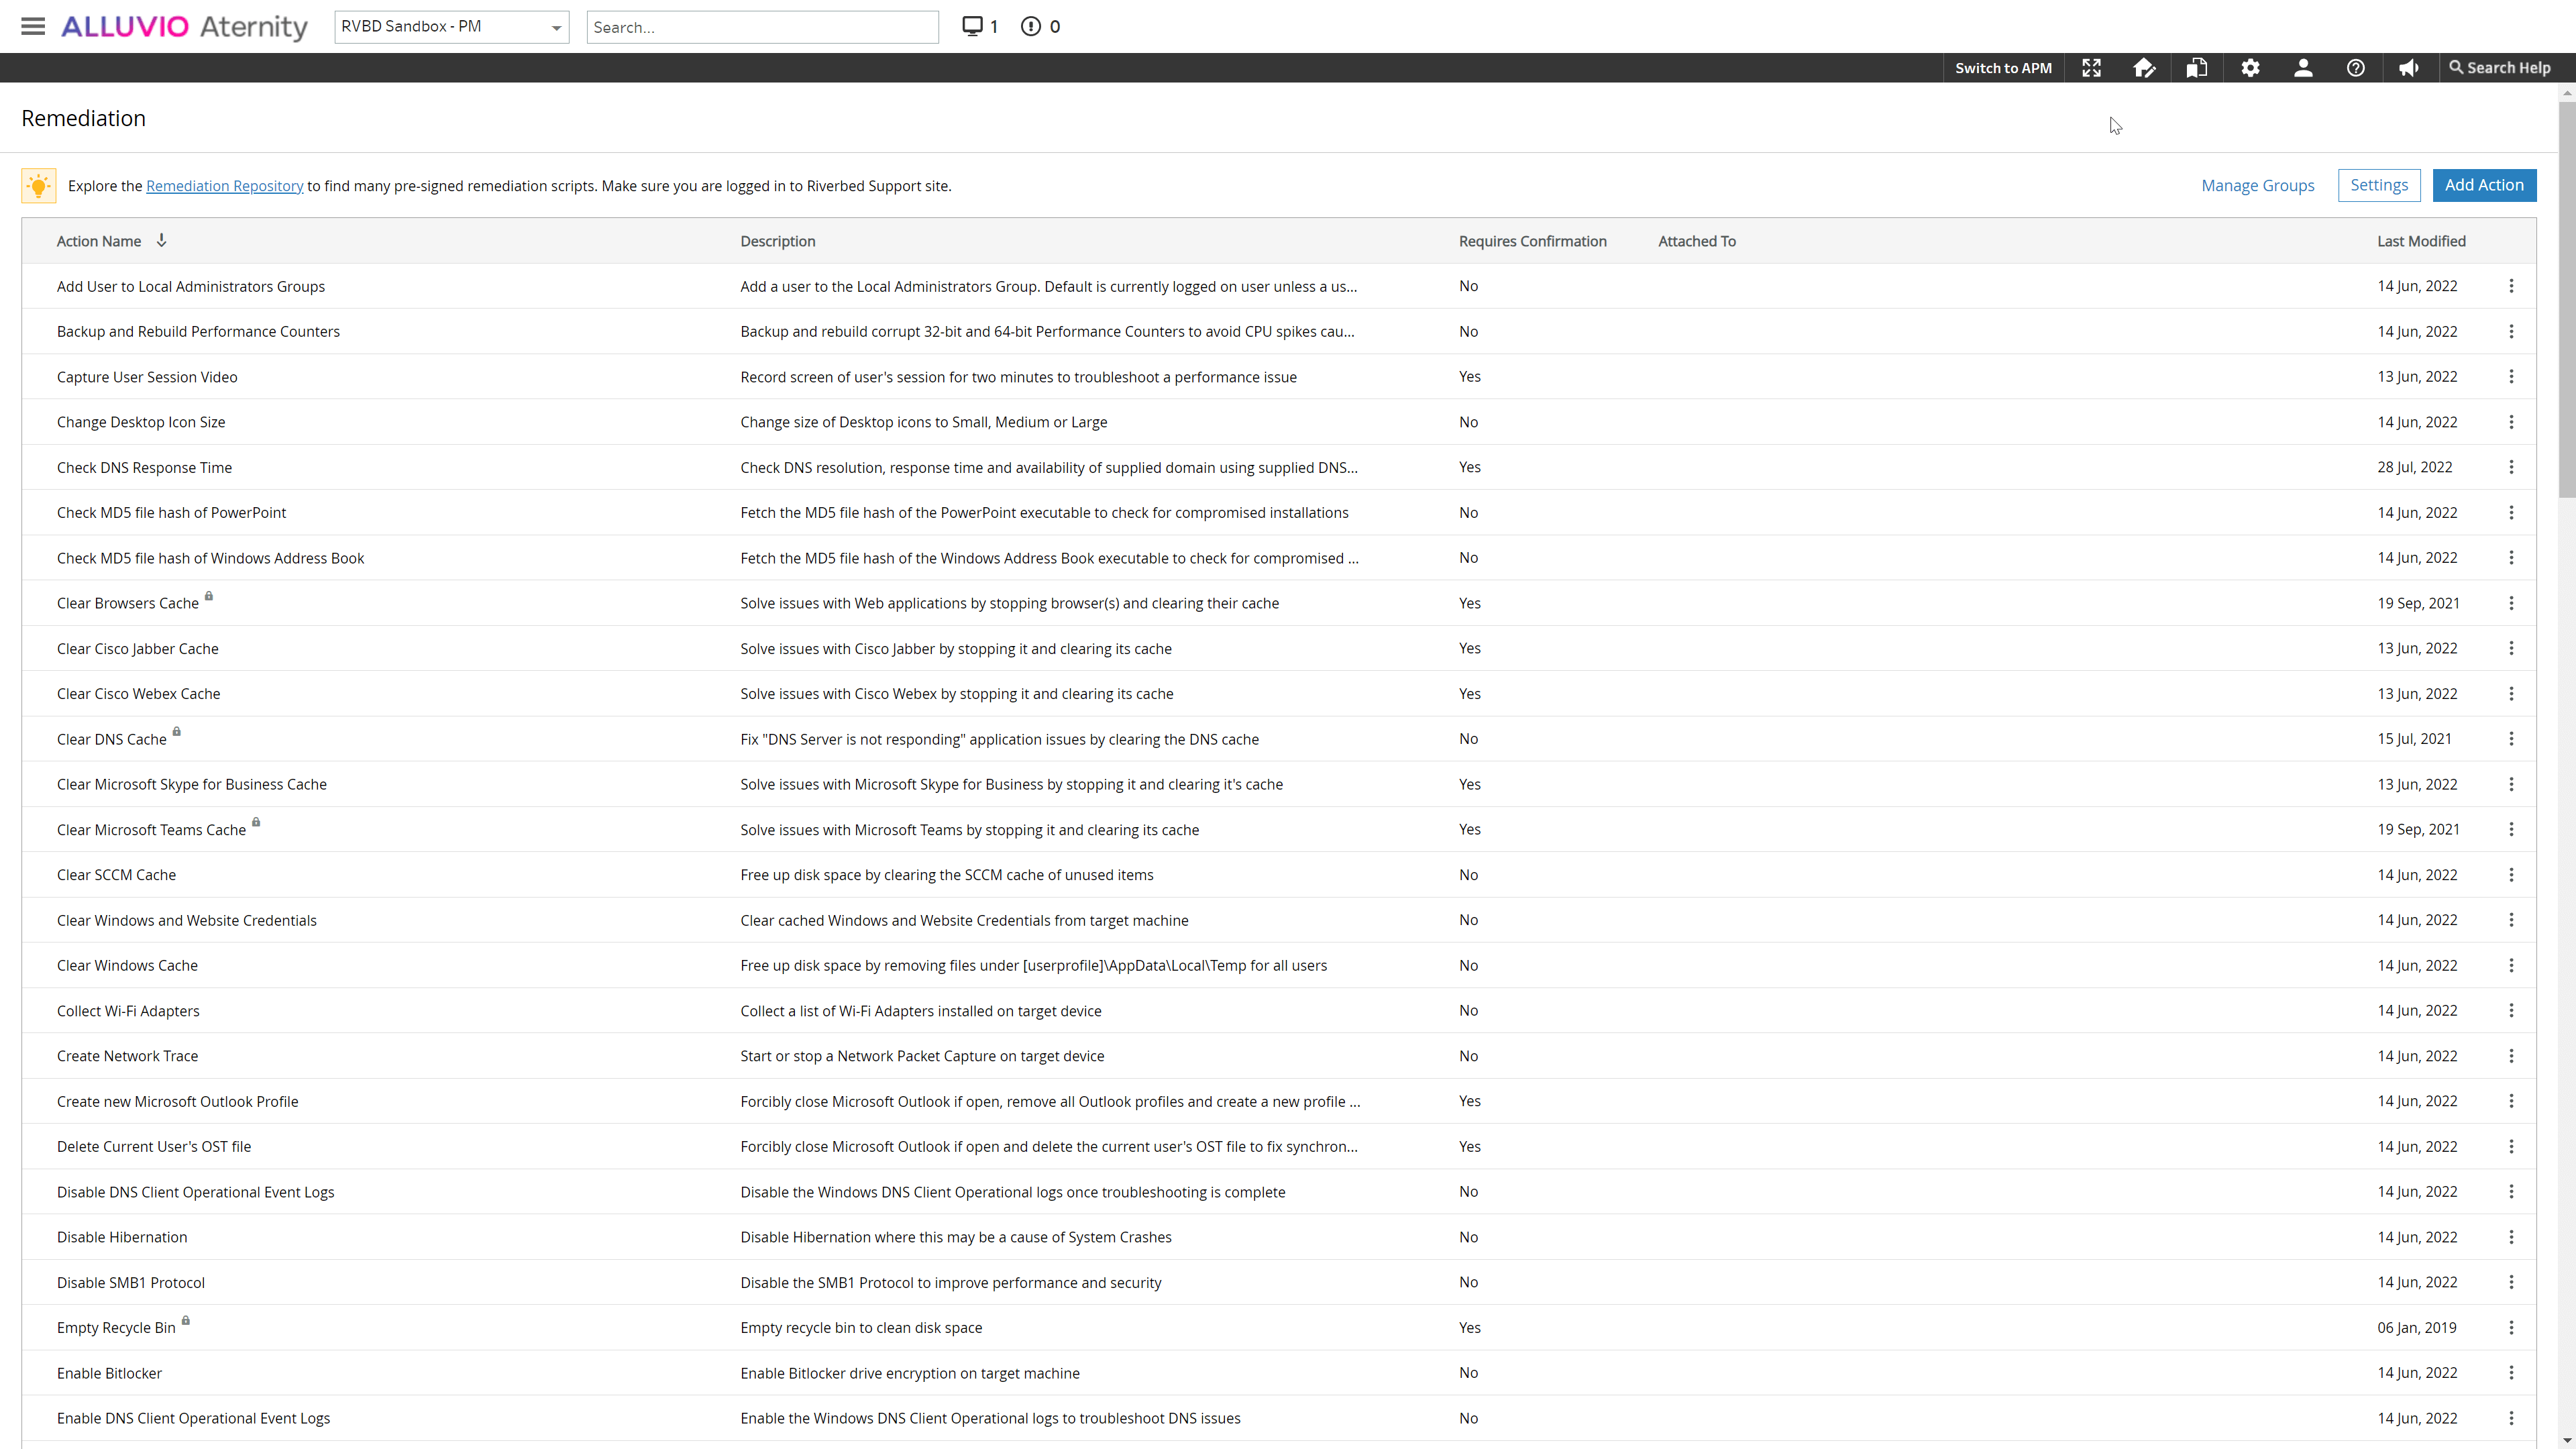This screenshot has width=2576, height=1449.
Task: Click the lightbulb tip icon
Action: [x=39, y=186]
